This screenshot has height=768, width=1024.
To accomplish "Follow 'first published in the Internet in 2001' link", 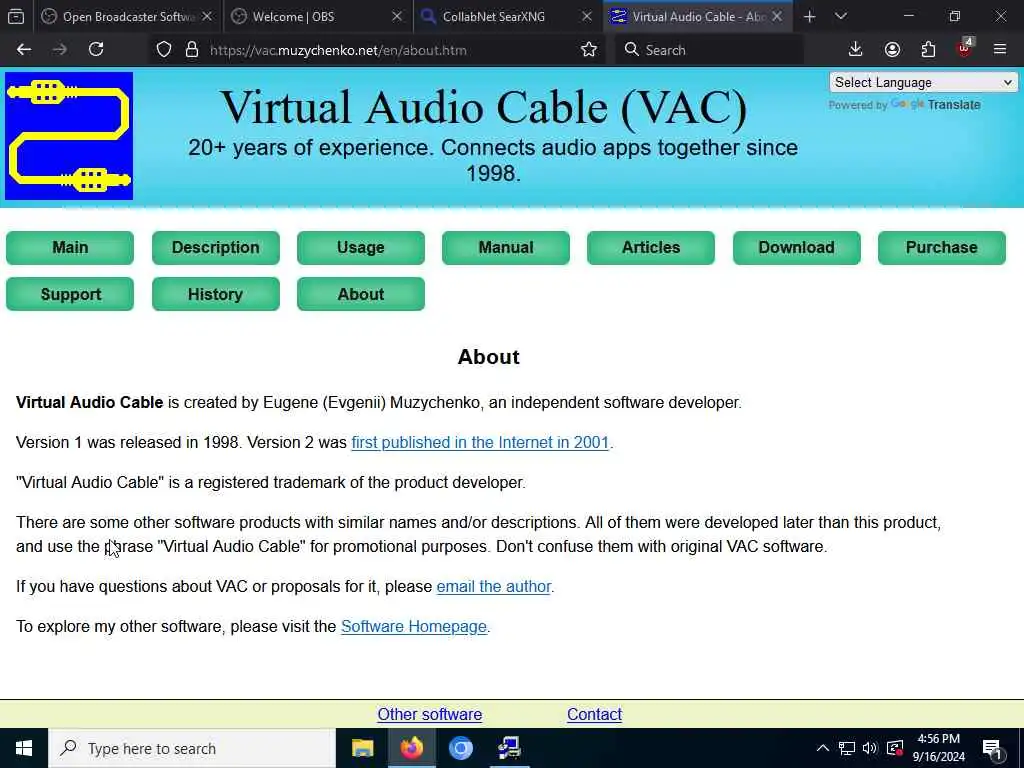I will coord(480,443).
